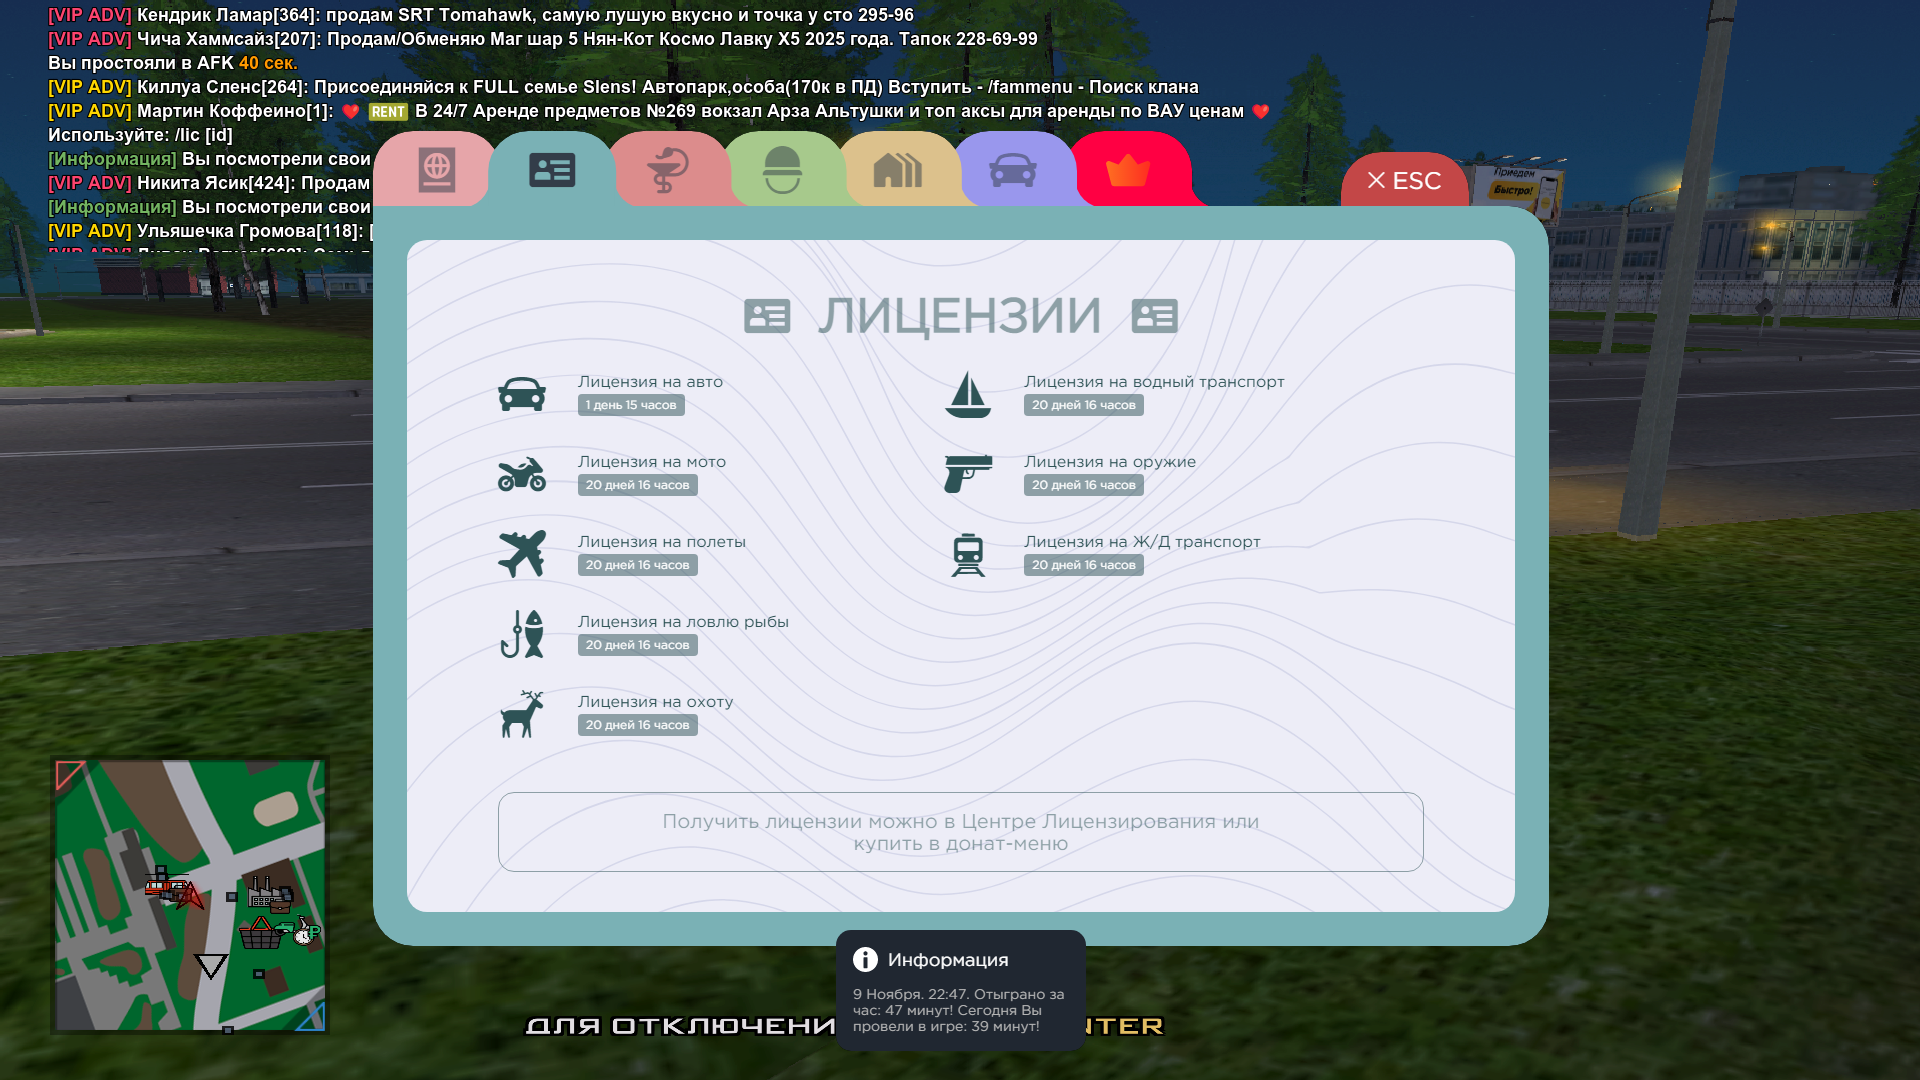The height and width of the screenshot is (1080, 1920).
Task: Click the minimap in the corner
Action: click(190, 896)
